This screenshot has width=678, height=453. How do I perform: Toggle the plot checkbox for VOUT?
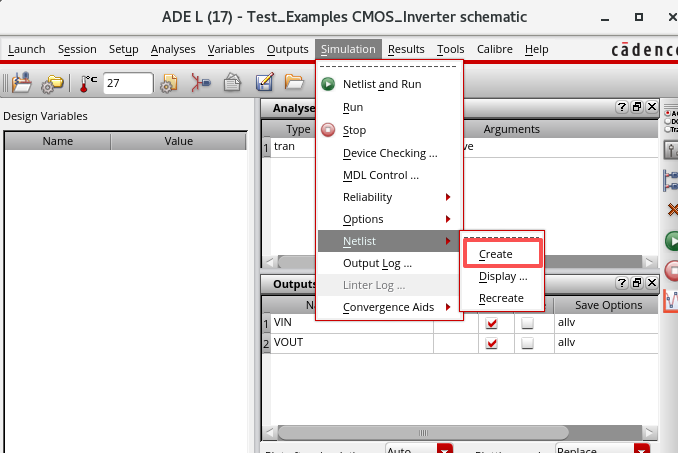tap(492, 343)
